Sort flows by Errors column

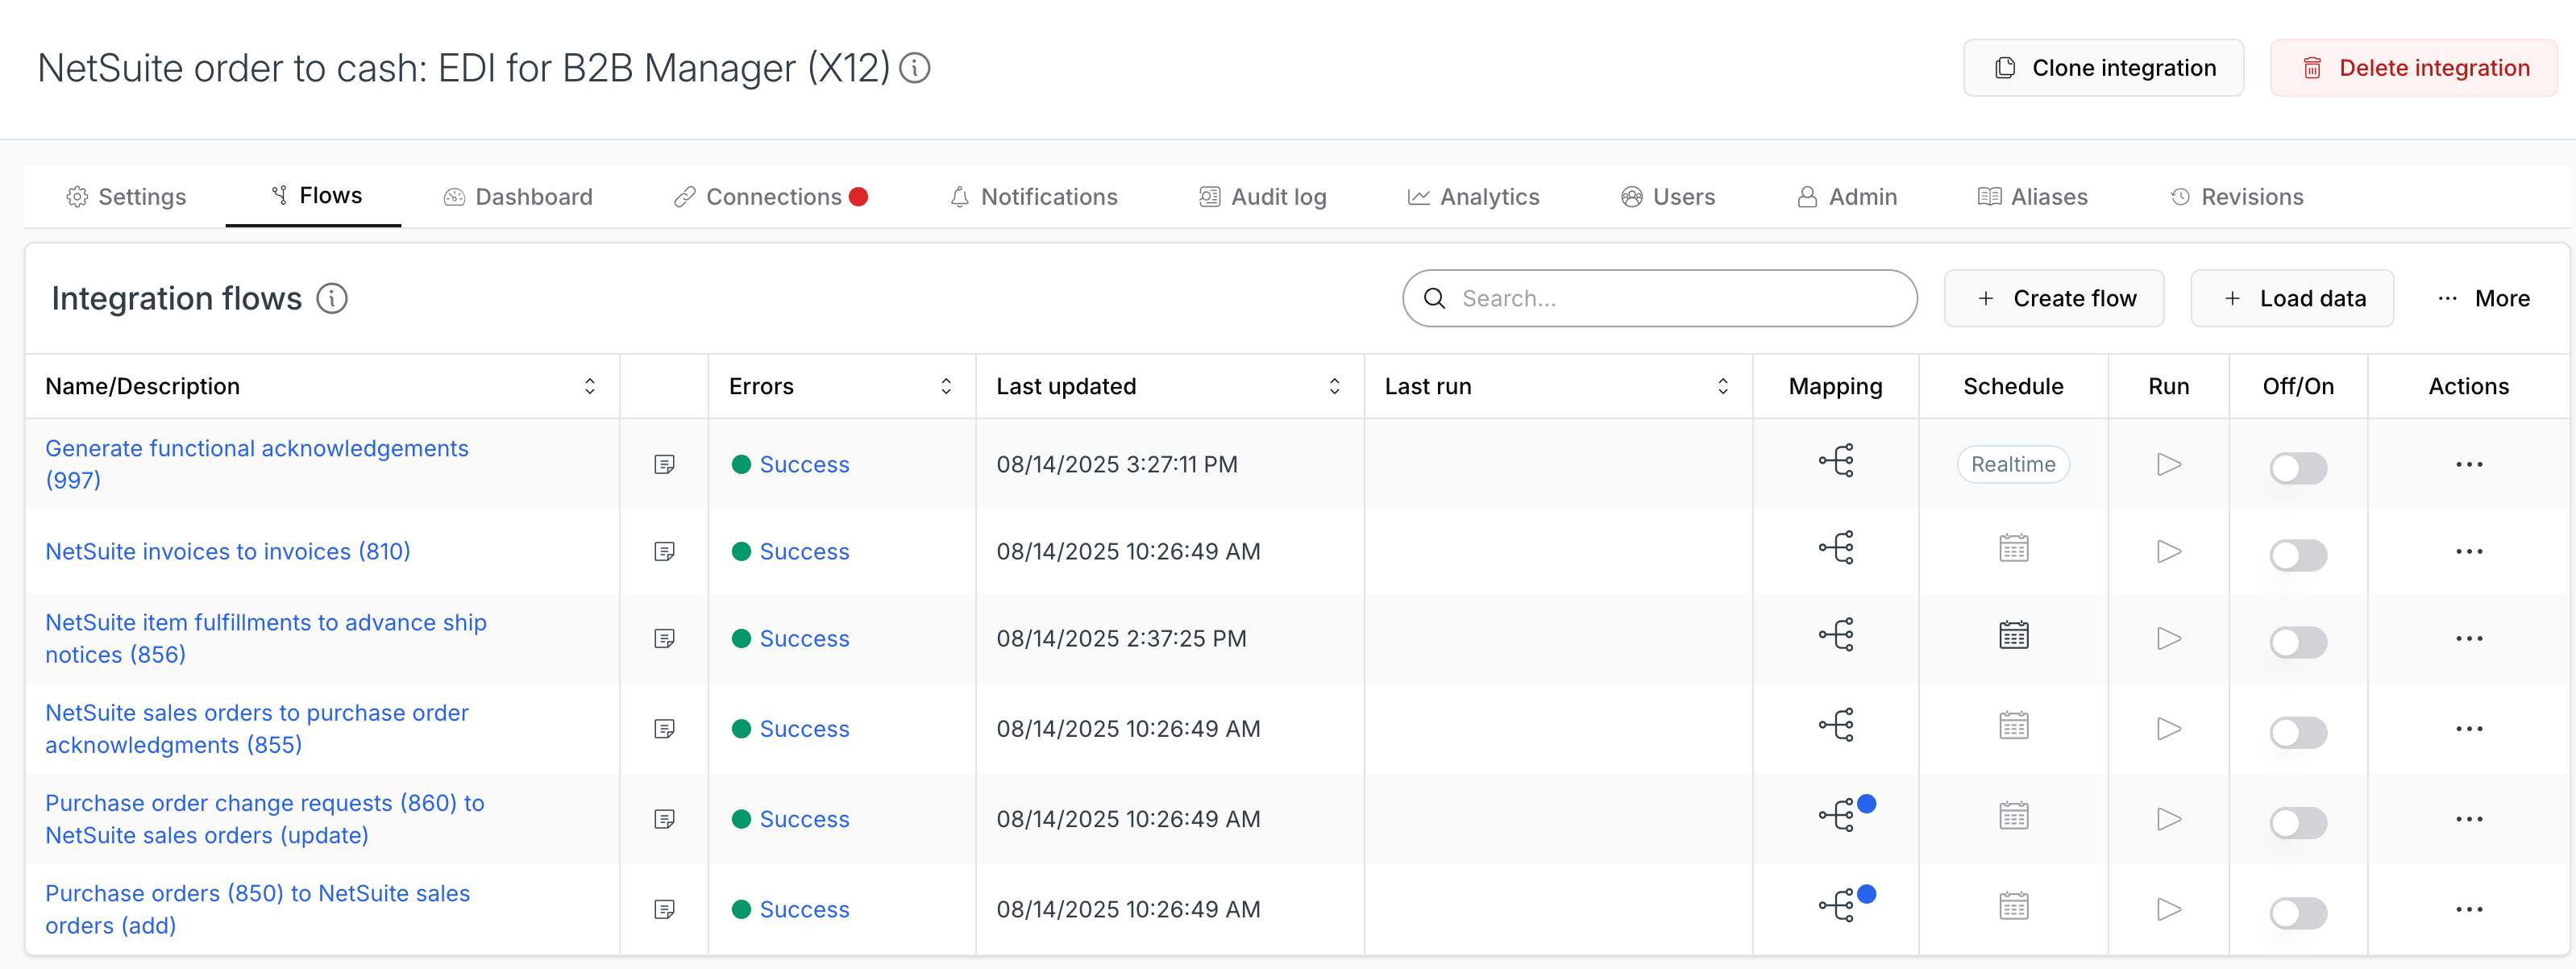(x=946, y=386)
